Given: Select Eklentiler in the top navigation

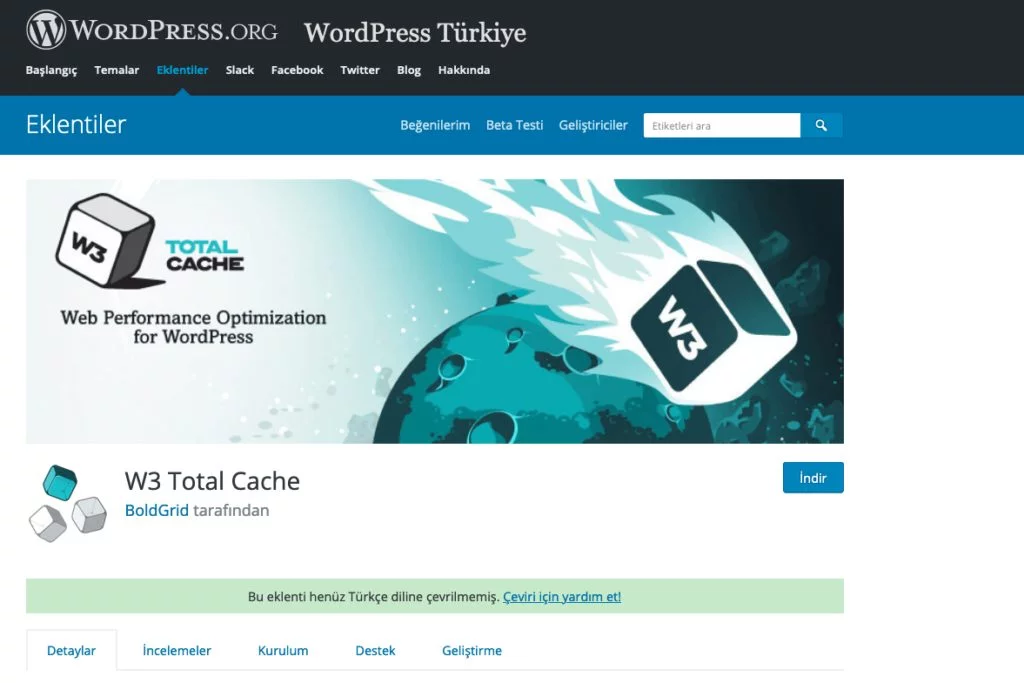Looking at the screenshot, I should pos(182,70).
